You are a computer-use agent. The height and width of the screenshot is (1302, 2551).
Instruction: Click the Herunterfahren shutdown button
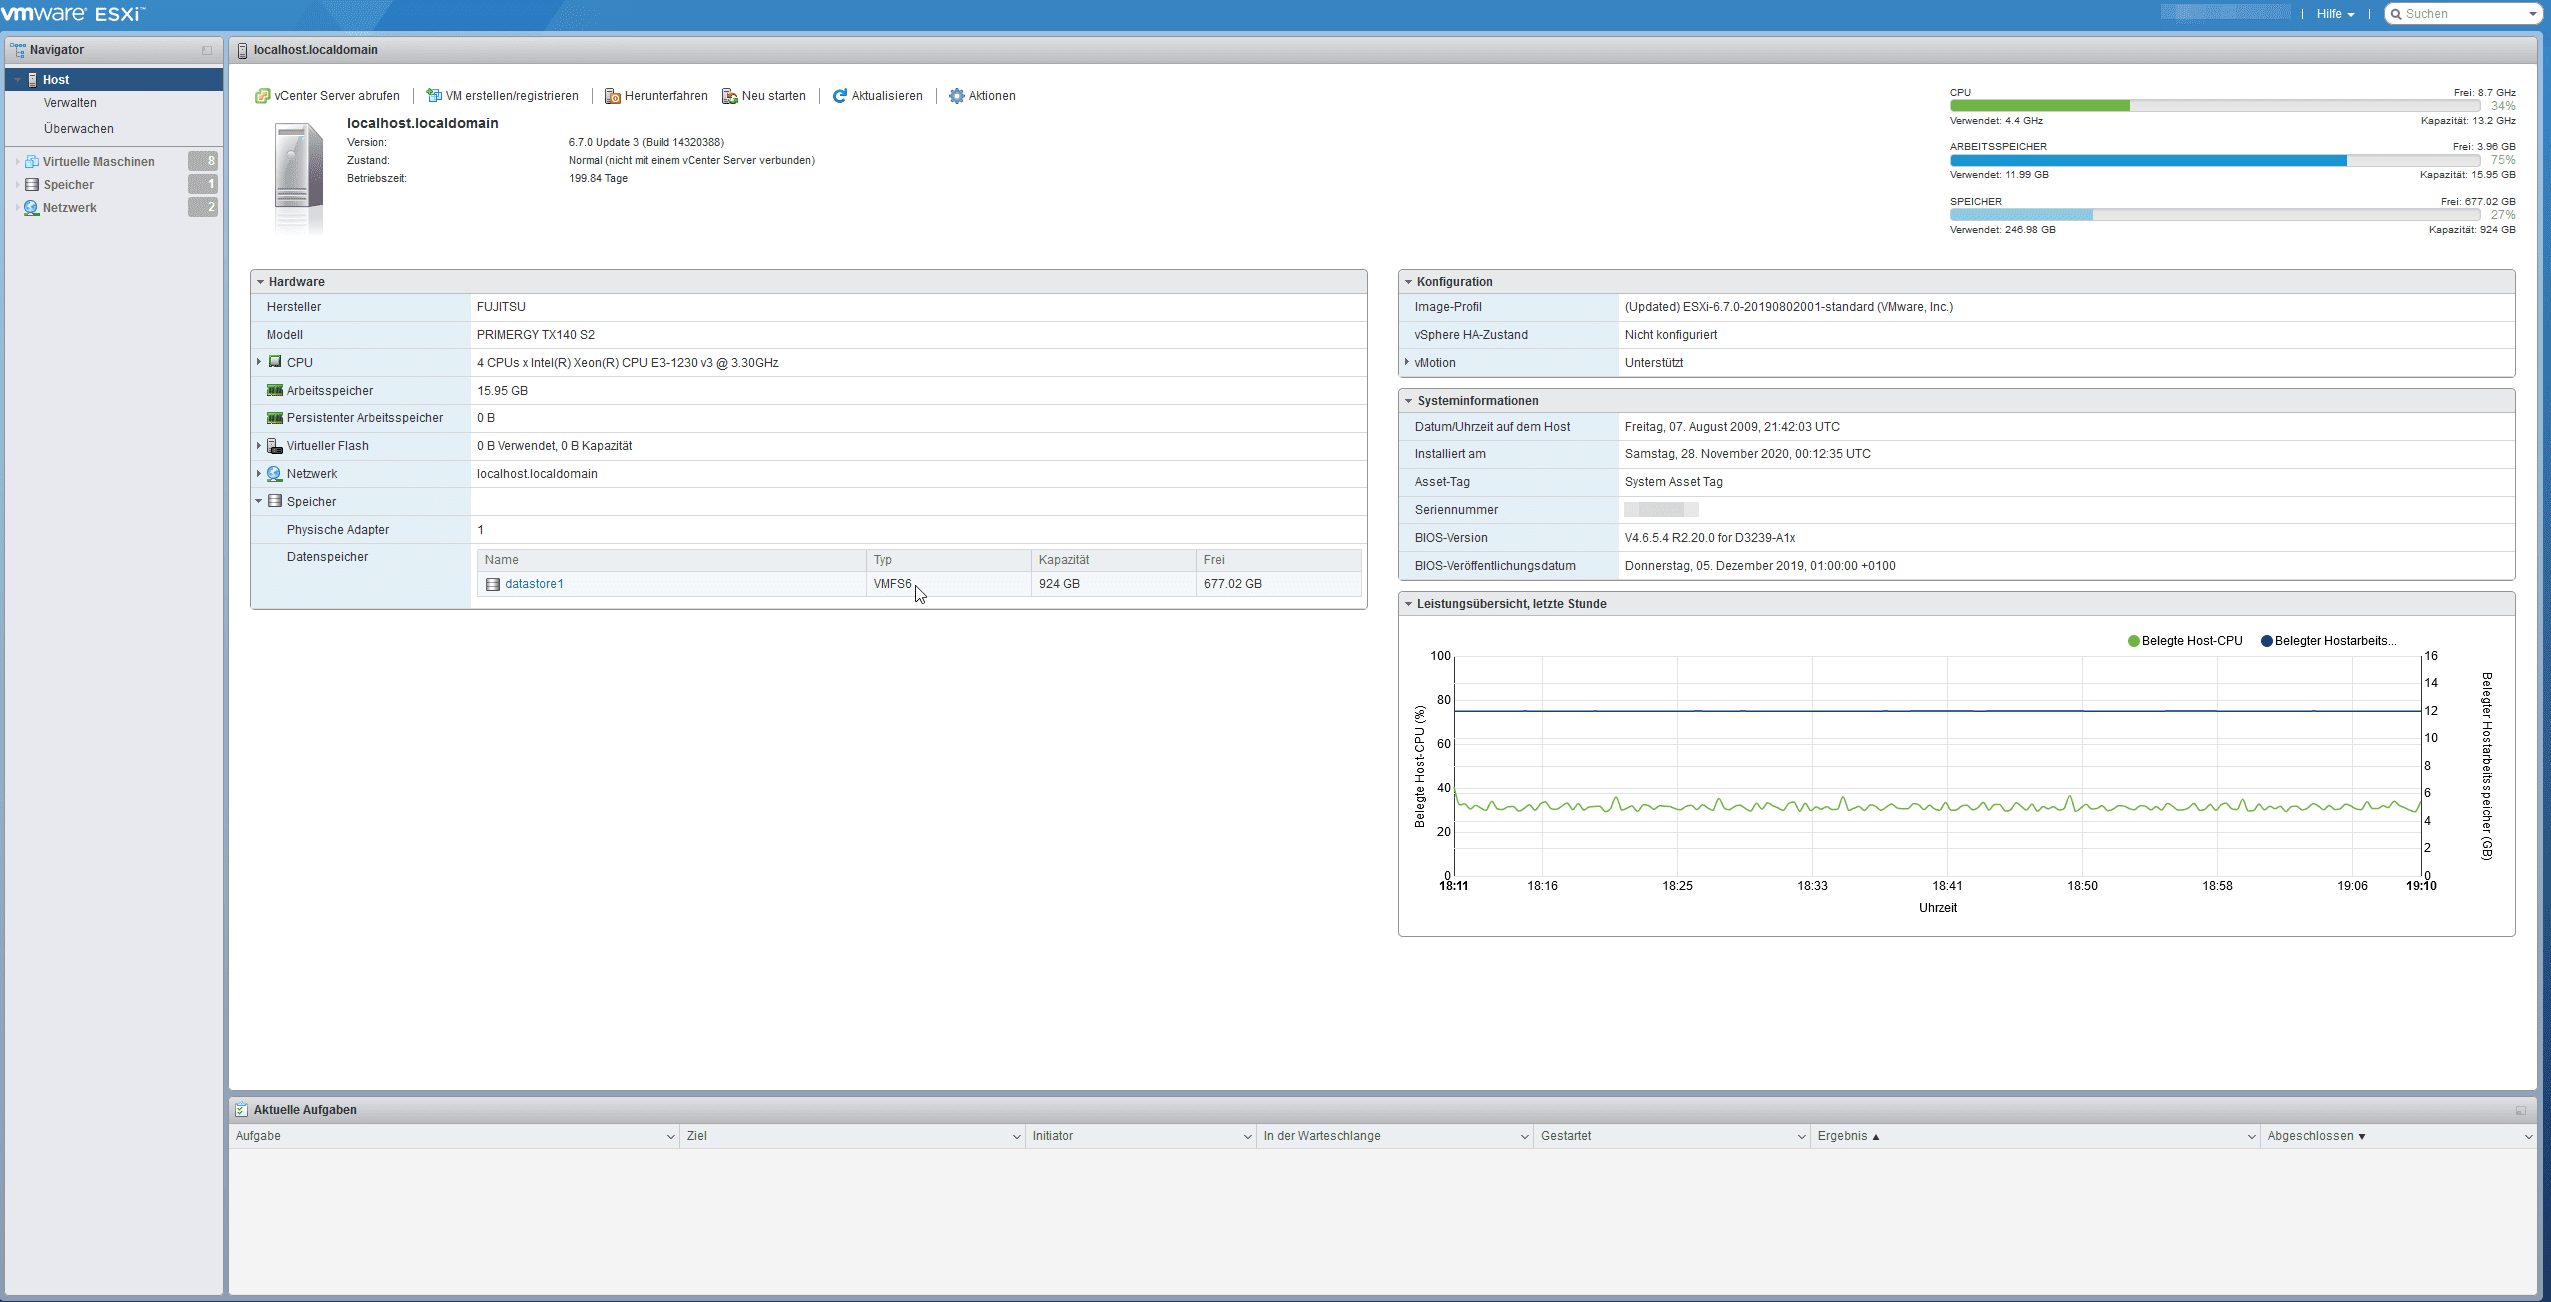point(656,96)
